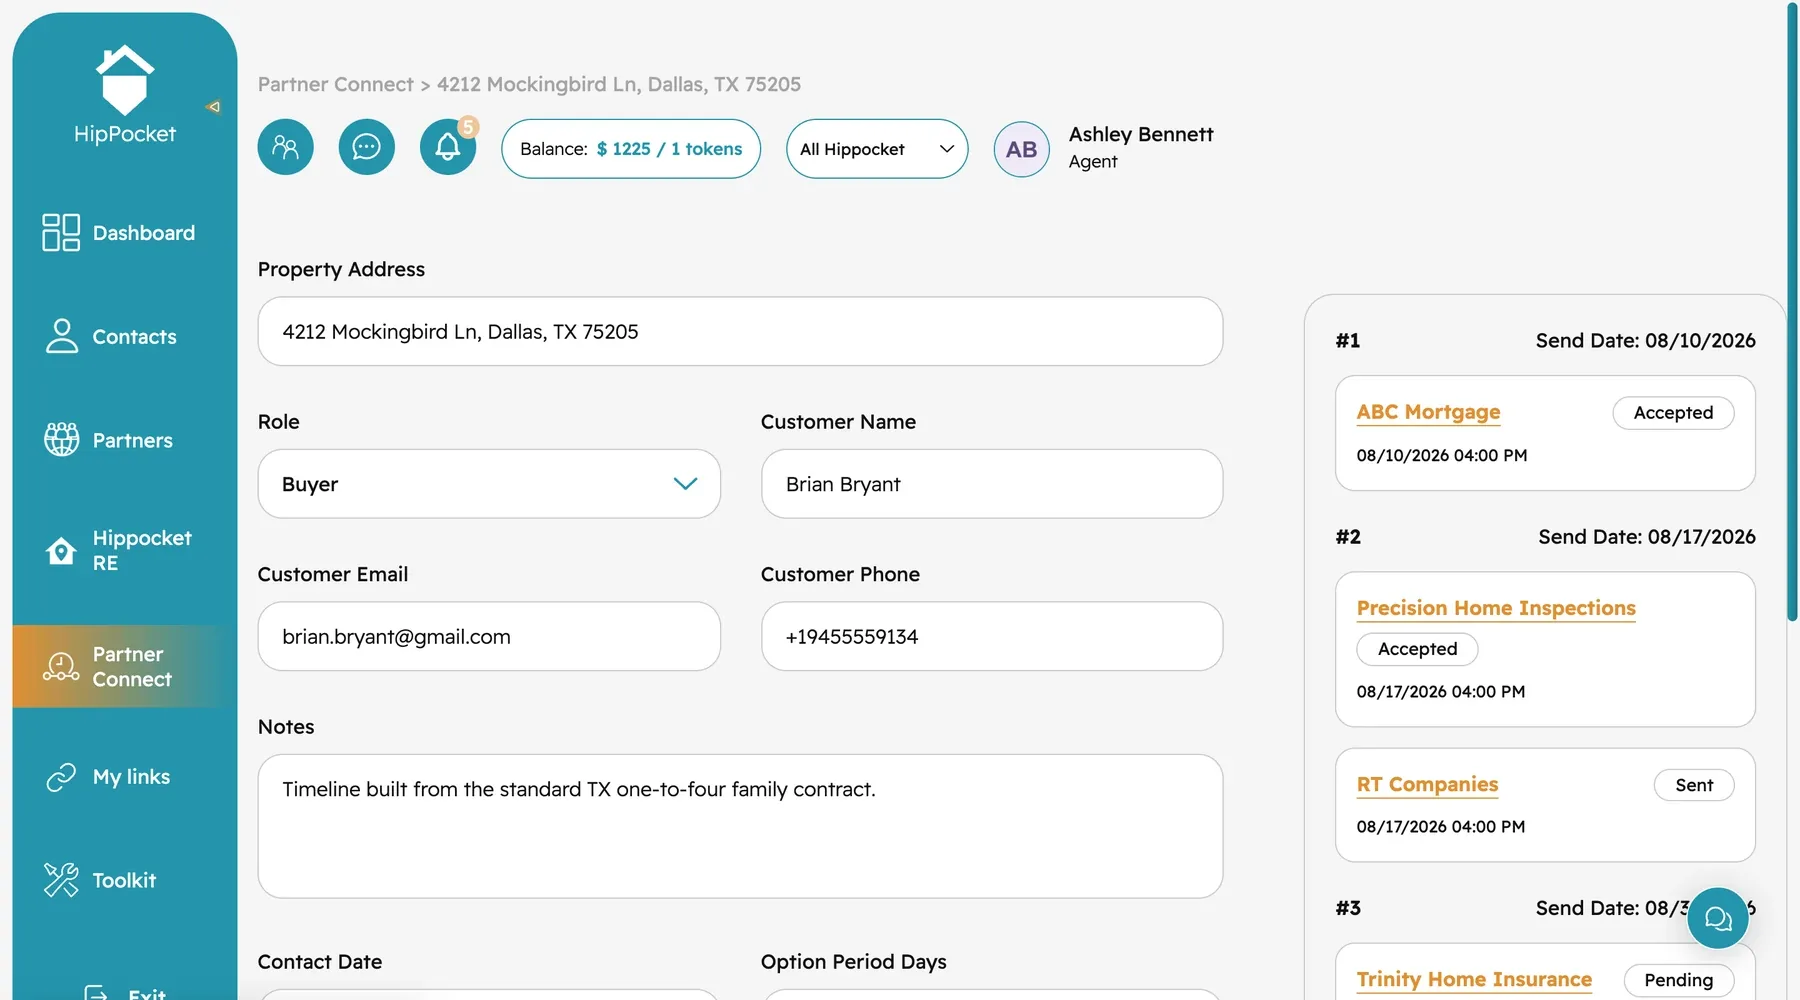
Task: Click the Partner Connect icon
Action: point(61,666)
